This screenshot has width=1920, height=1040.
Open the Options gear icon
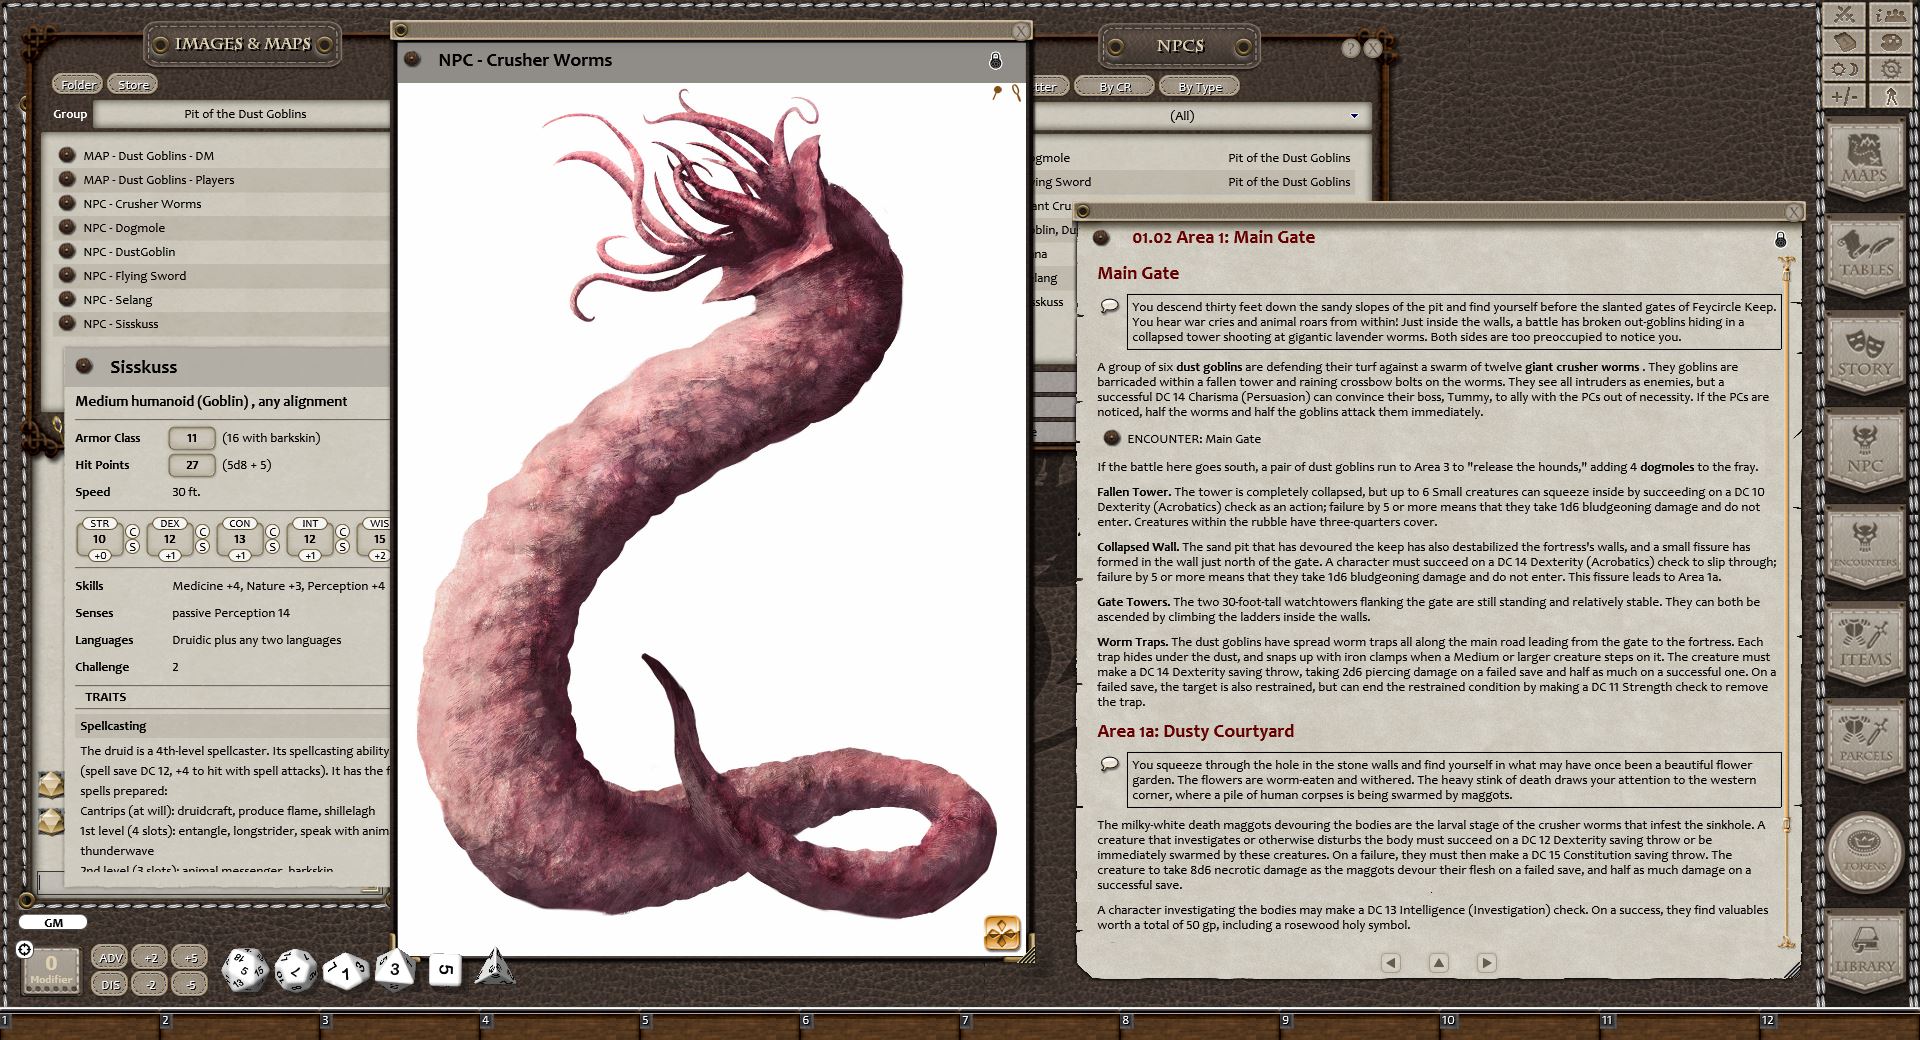coord(1890,68)
